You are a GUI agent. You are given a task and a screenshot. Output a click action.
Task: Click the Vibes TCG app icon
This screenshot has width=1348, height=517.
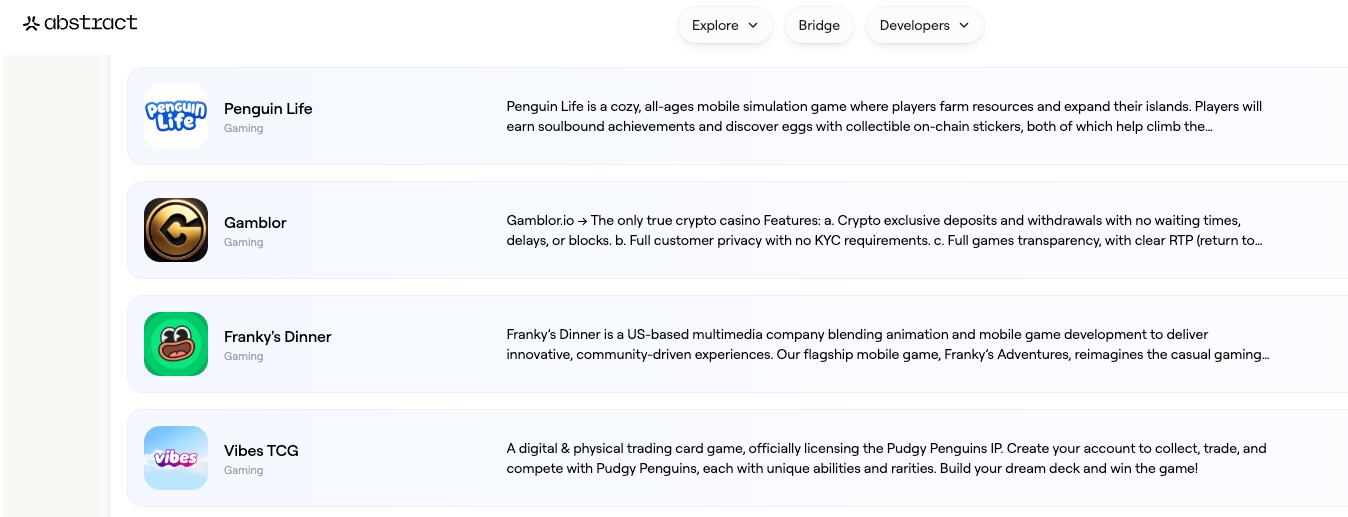176,458
